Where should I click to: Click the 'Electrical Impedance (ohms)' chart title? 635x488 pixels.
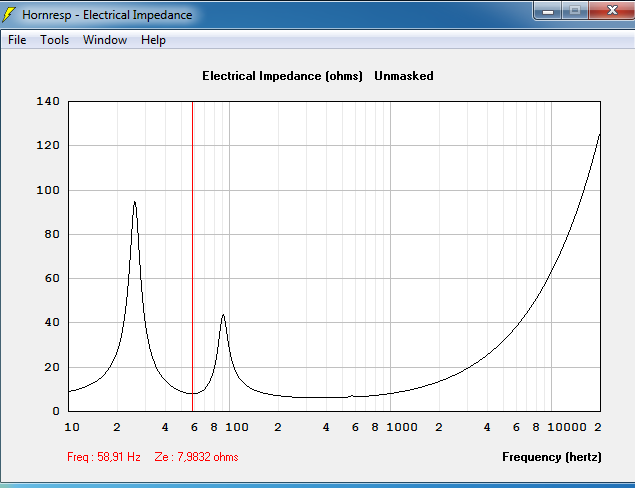(x=282, y=76)
